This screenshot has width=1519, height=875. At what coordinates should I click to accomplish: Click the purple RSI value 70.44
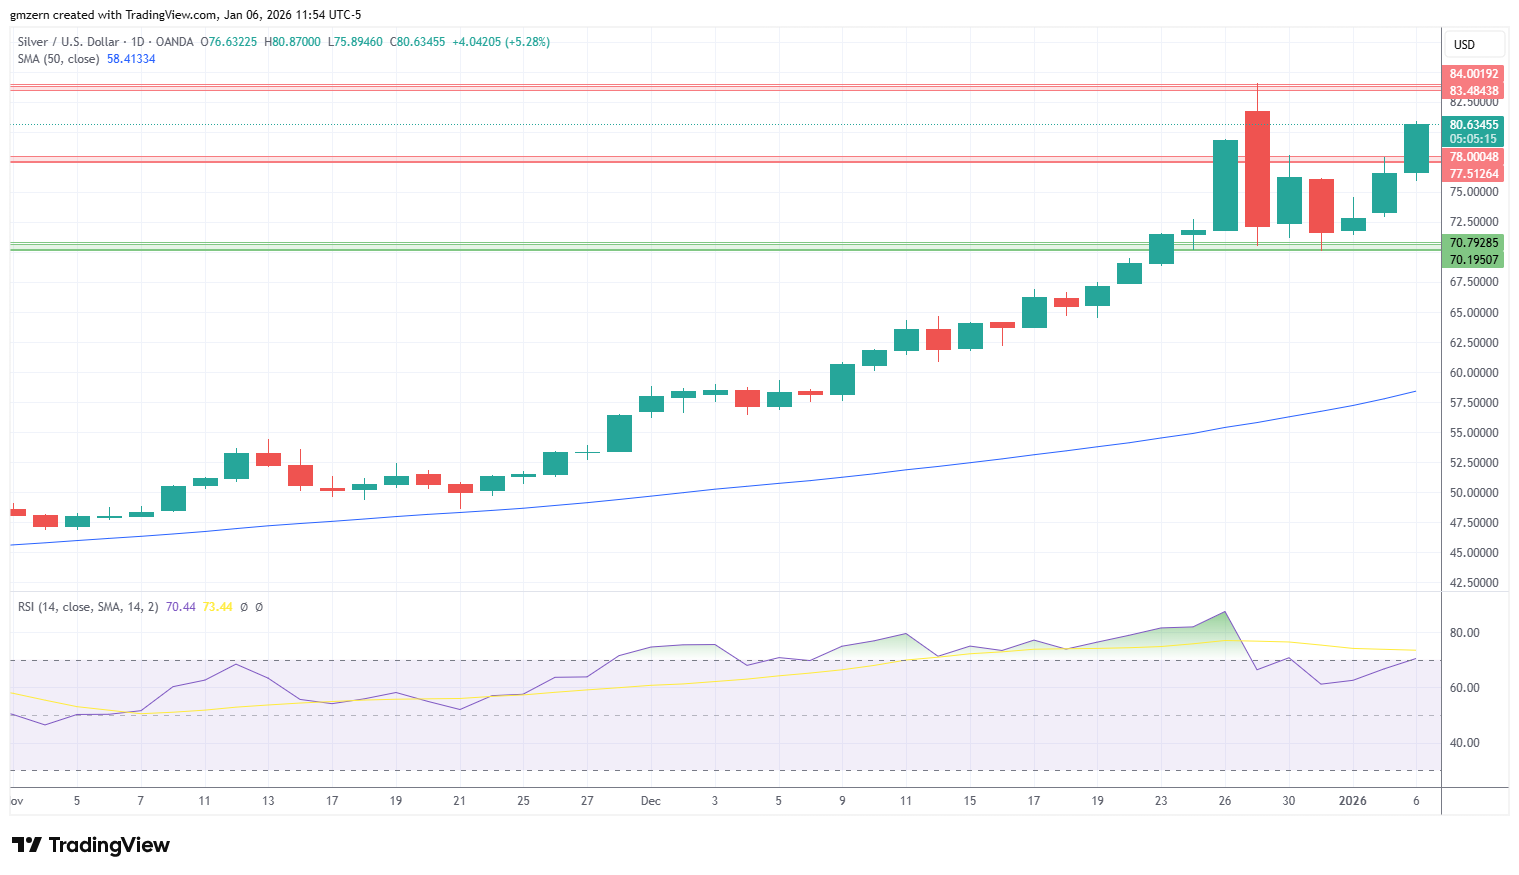[181, 607]
